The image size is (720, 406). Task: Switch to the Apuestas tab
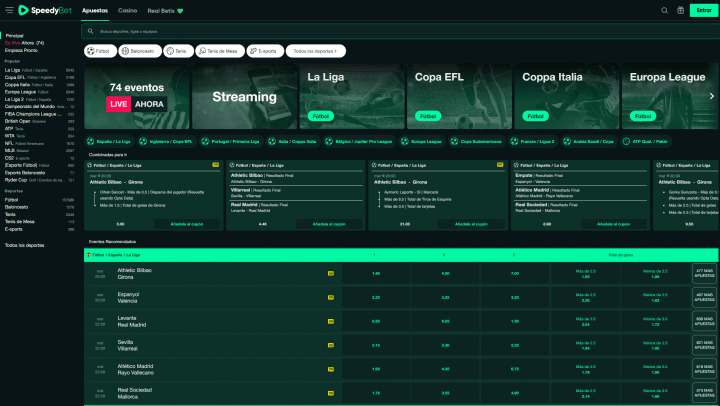point(95,11)
